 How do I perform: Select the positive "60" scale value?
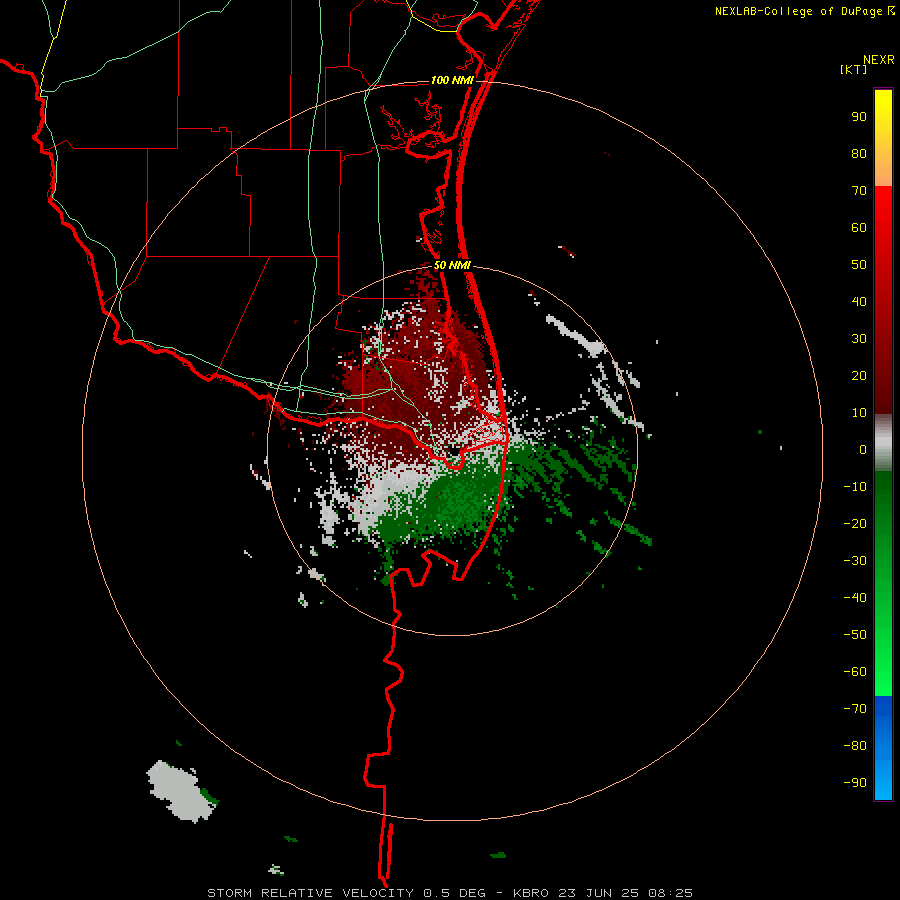point(859,227)
